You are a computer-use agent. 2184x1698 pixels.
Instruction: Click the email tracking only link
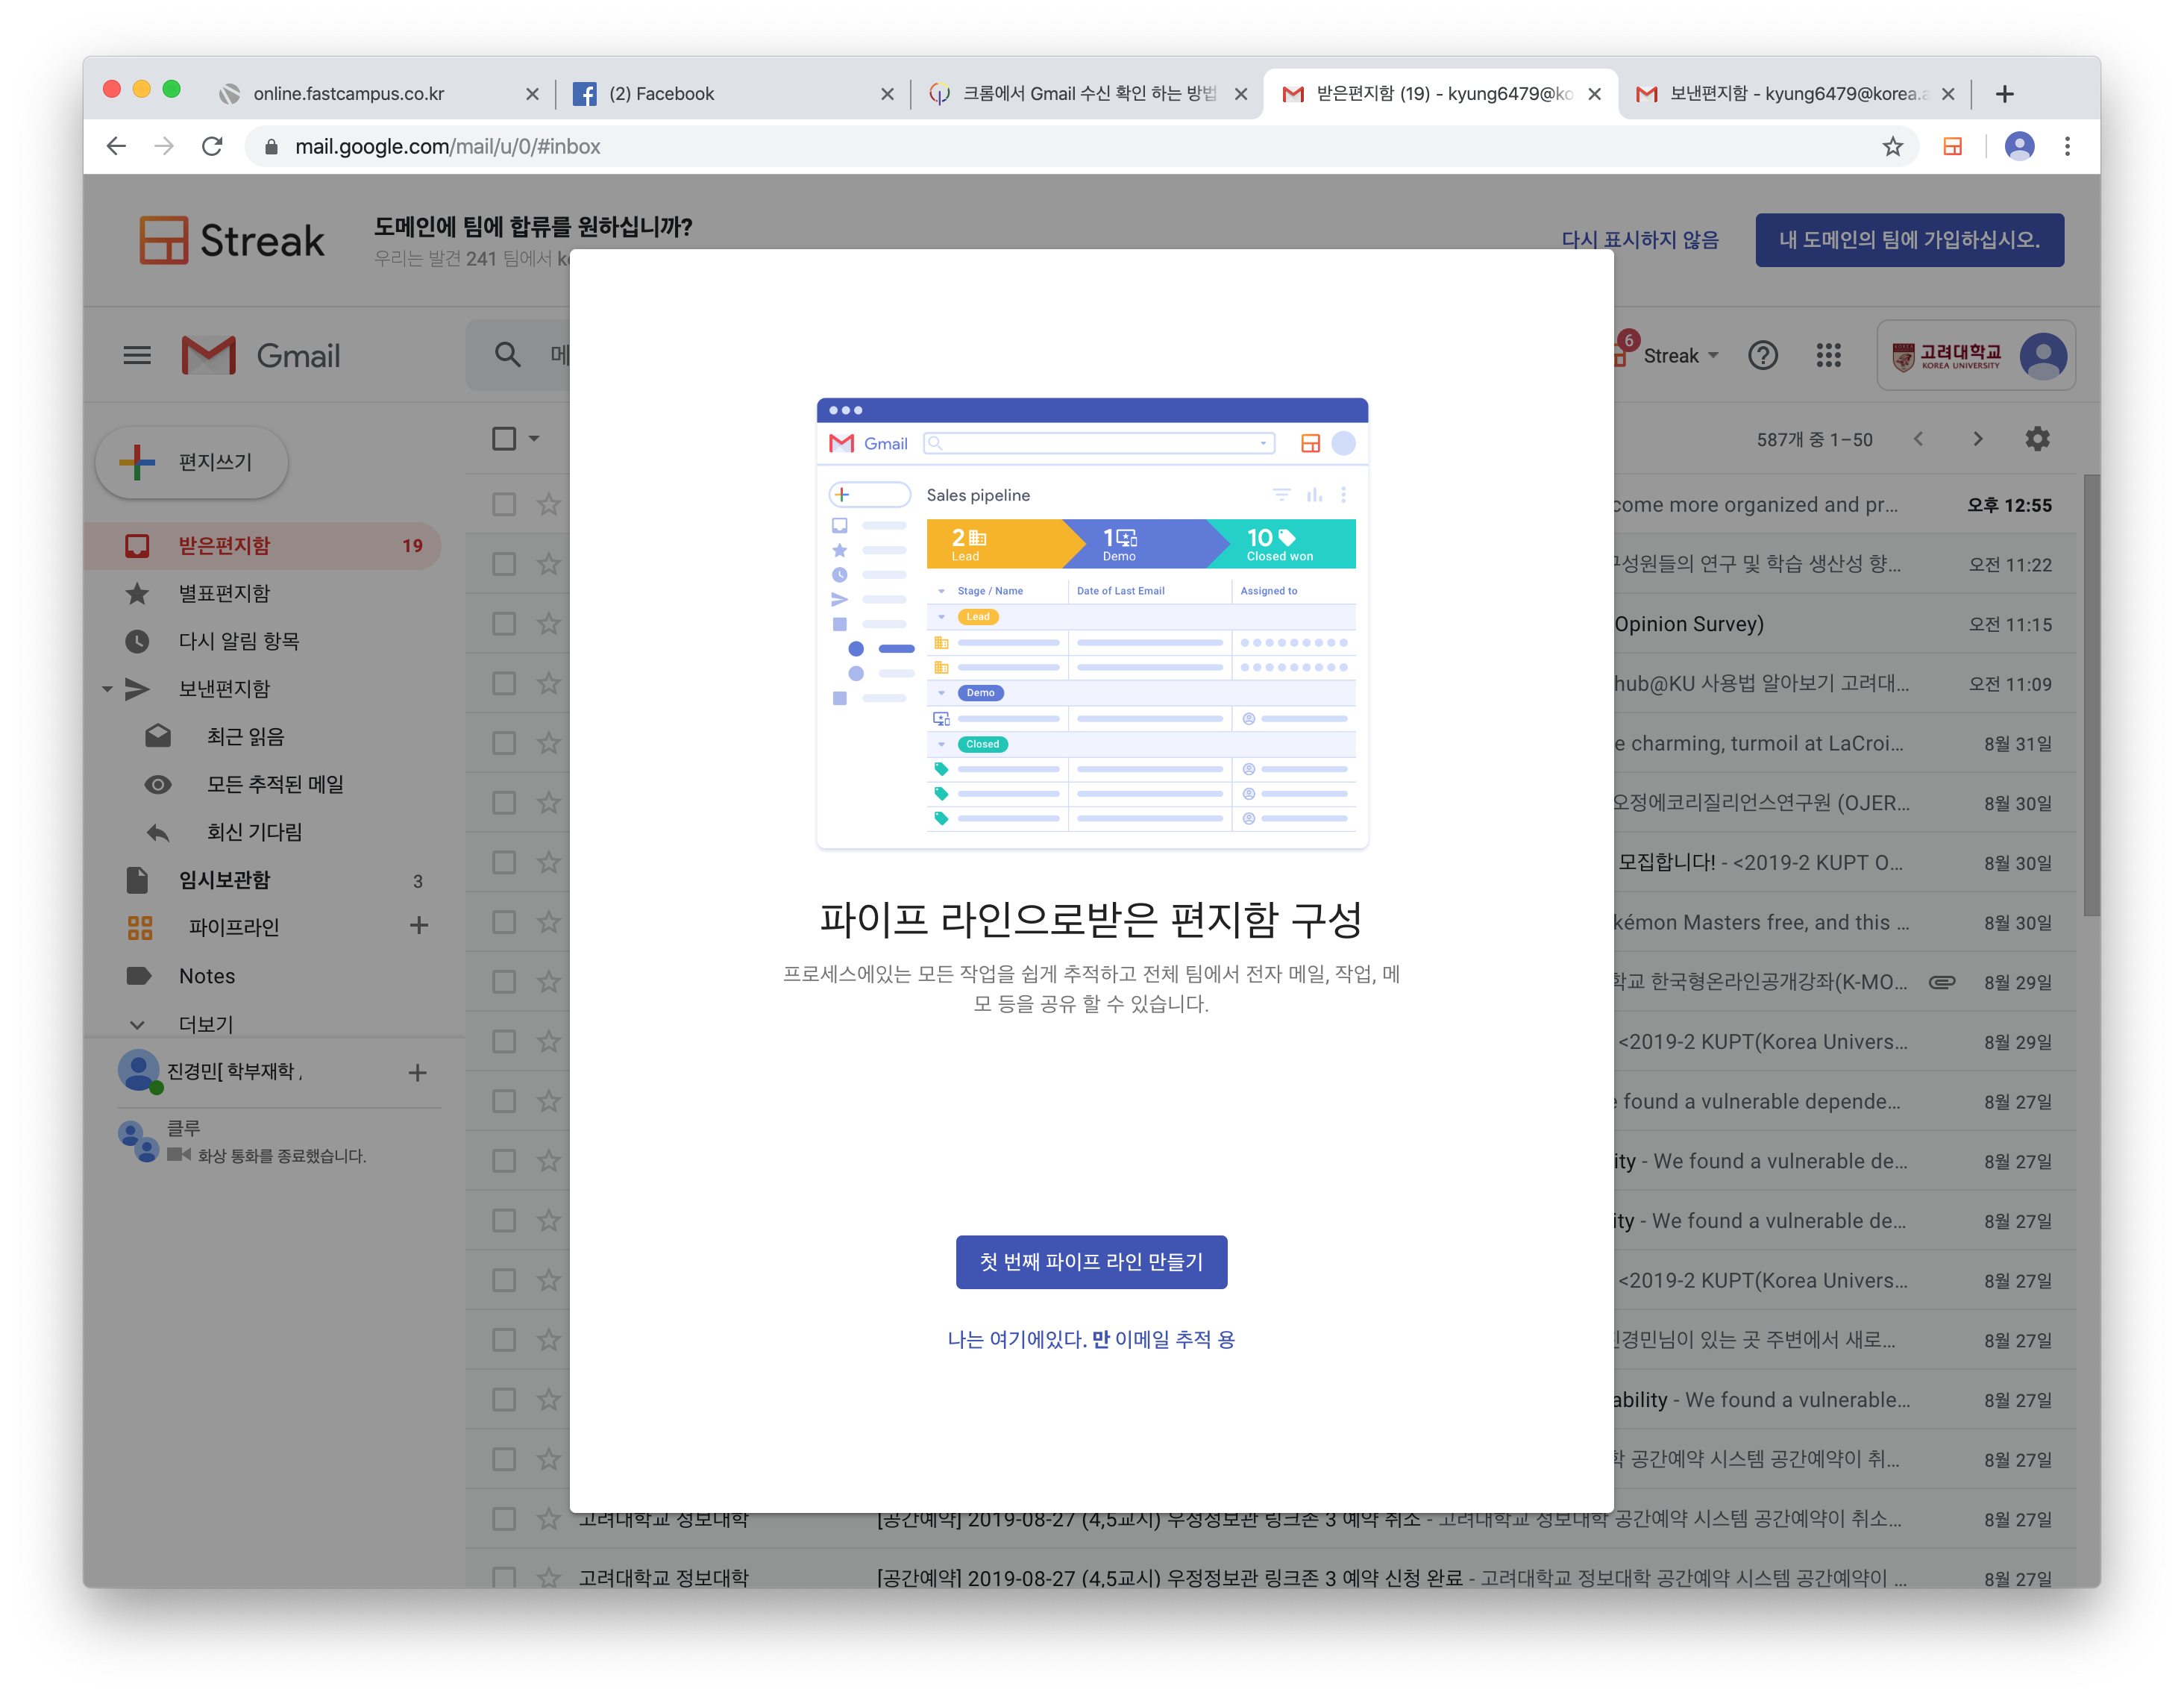point(1091,1339)
